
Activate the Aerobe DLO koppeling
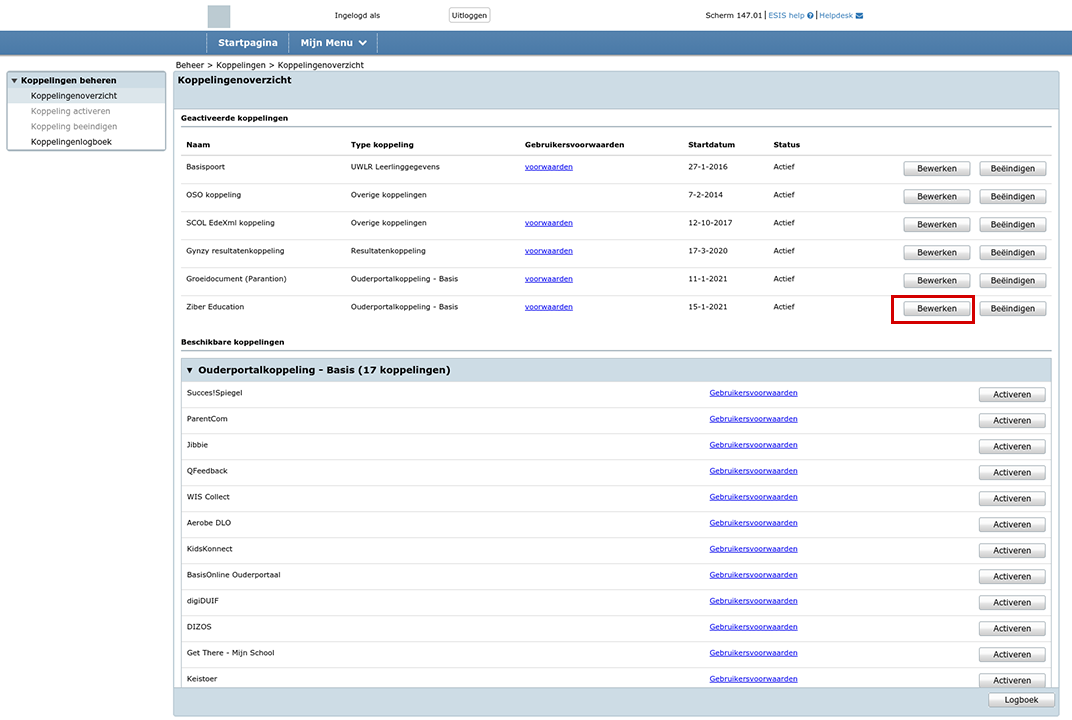1012,524
